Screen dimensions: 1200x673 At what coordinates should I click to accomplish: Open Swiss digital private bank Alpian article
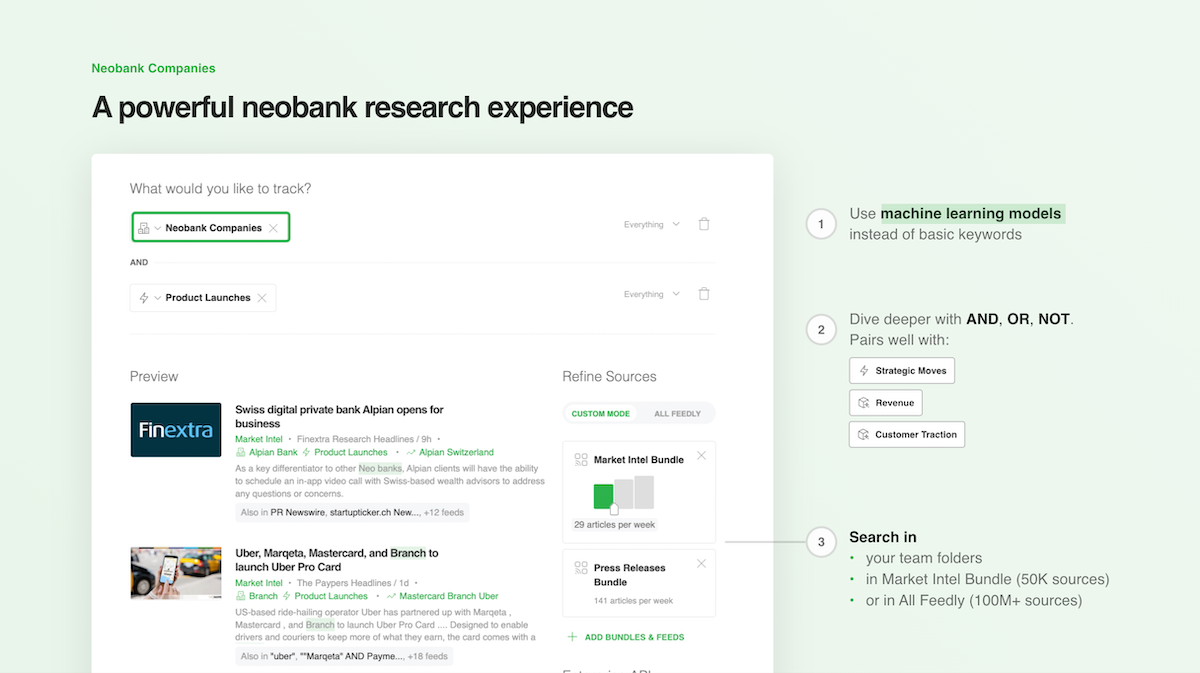(x=339, y=416)
